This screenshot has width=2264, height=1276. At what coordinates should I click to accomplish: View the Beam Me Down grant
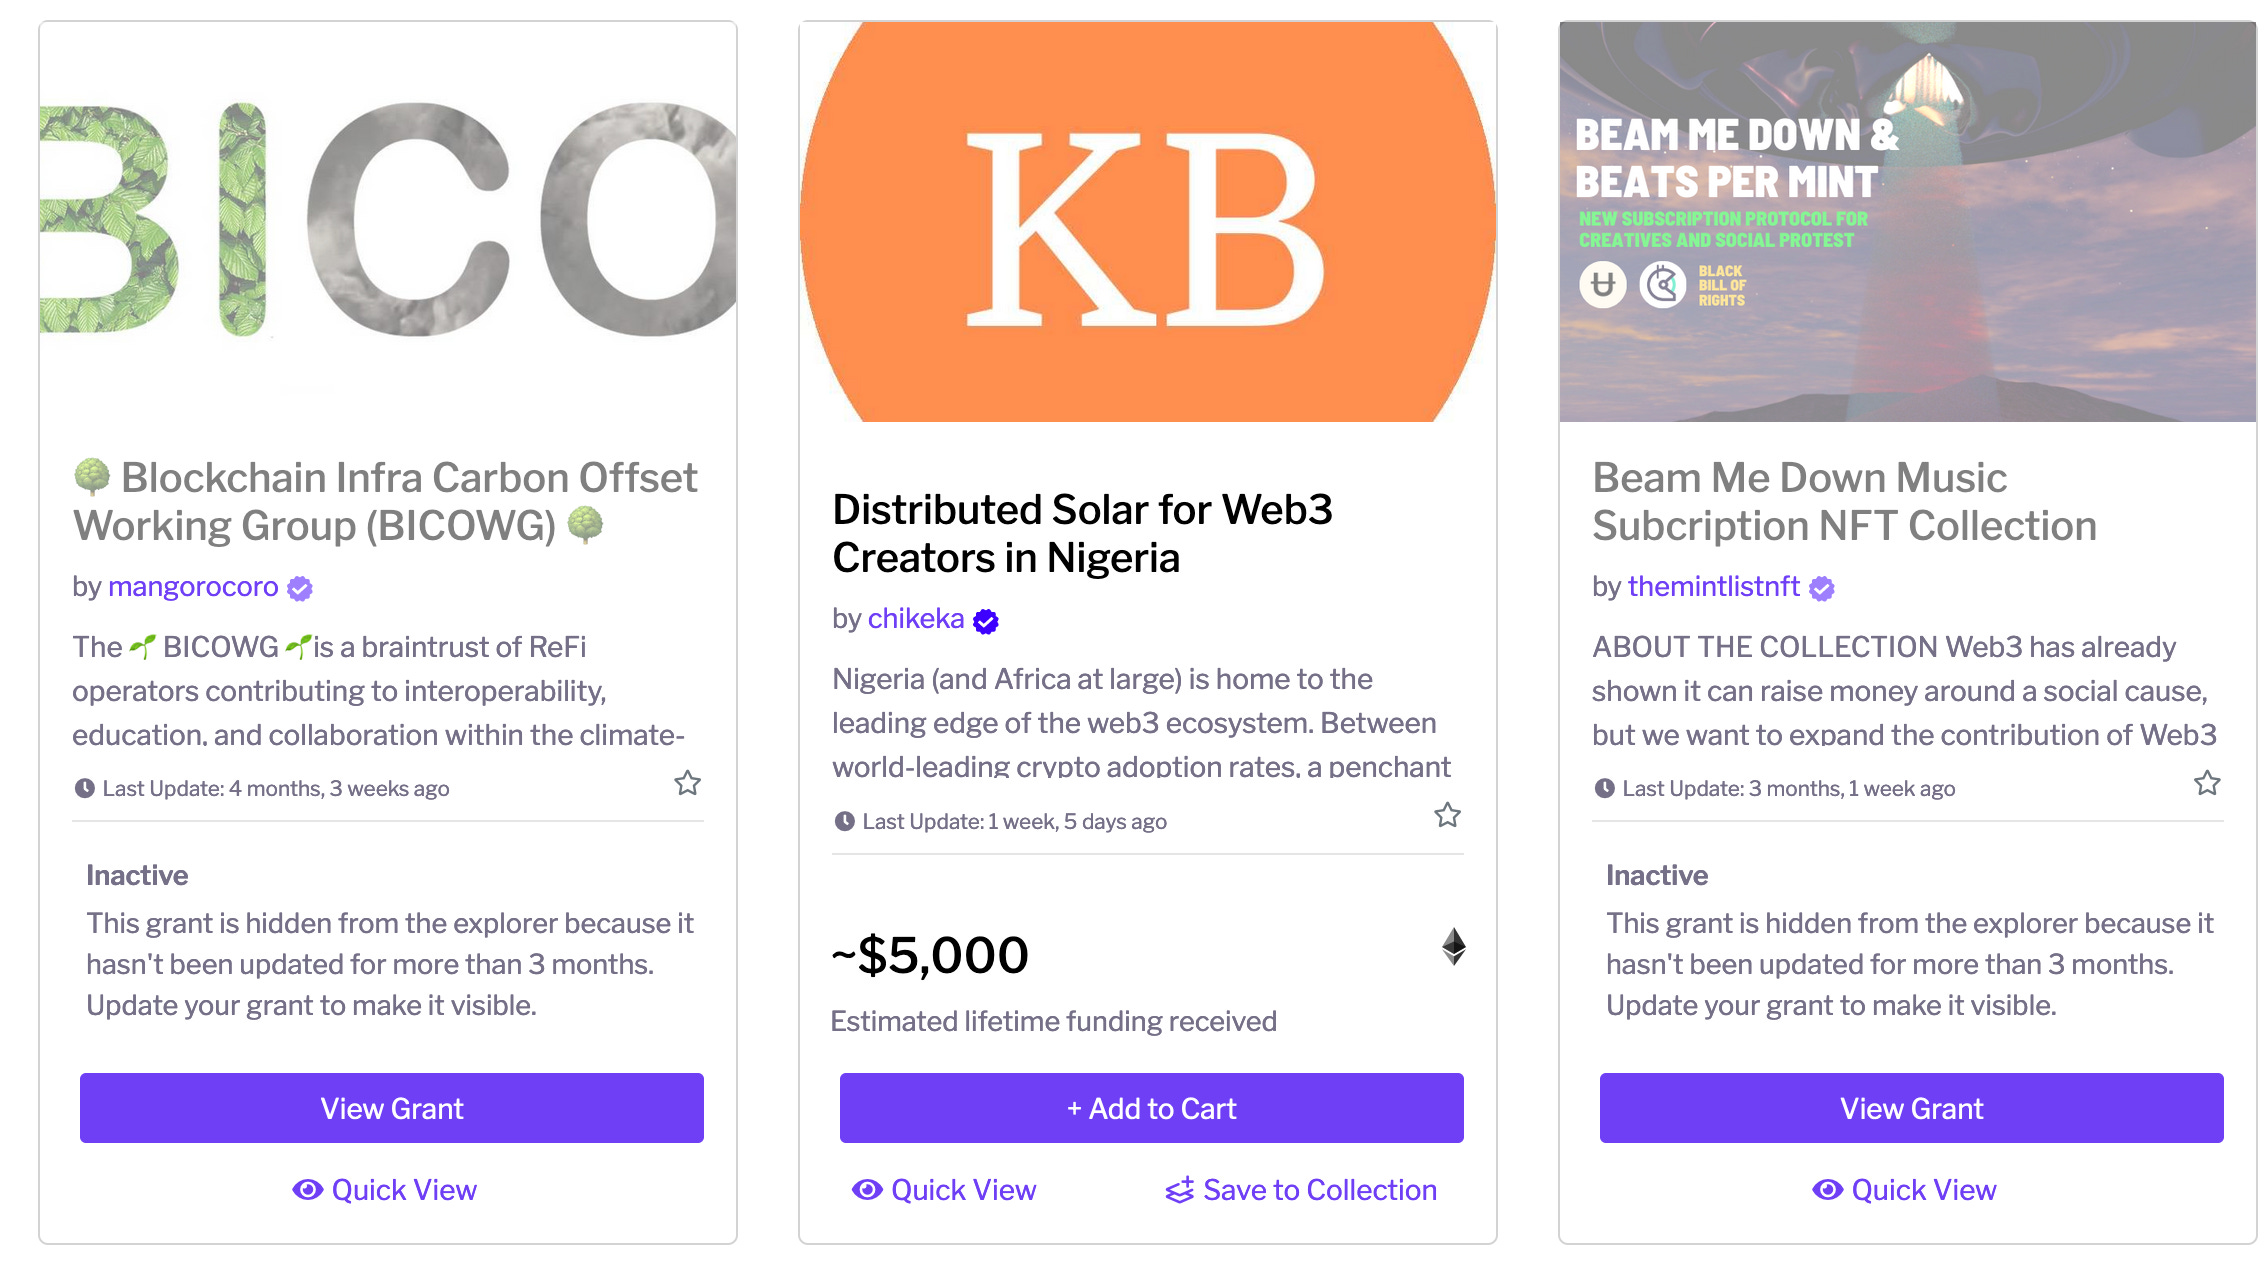point(1912,1108)
